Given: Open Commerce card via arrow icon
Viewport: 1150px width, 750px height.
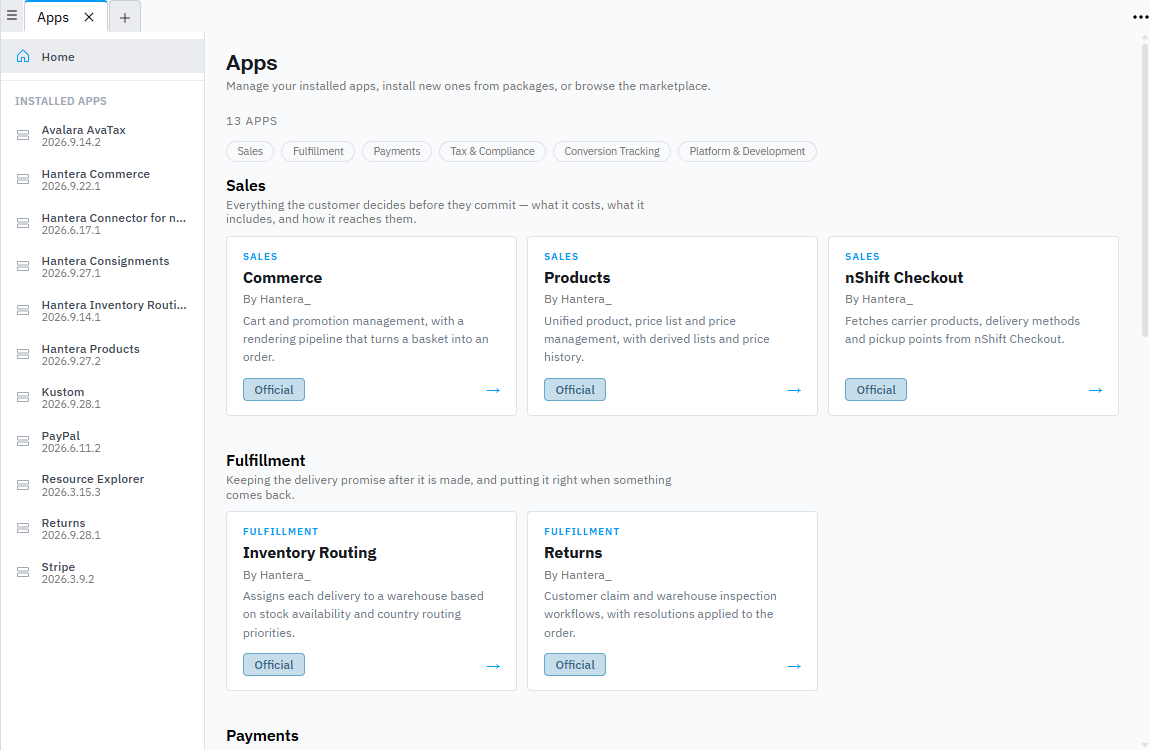Looking at the screenshot, I should coord(493,390).
